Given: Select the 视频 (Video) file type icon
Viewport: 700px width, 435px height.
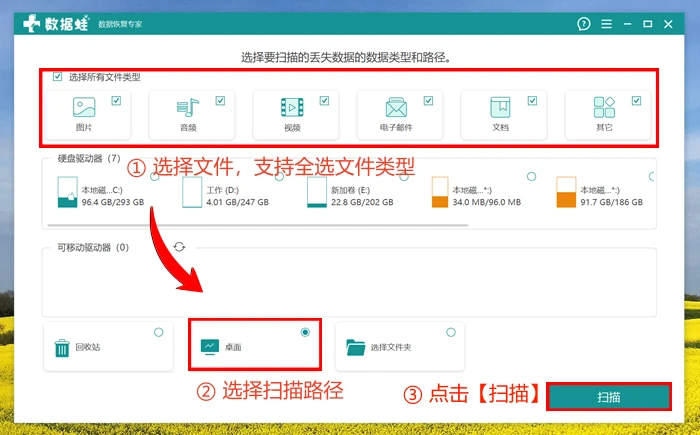Looking at the screenshot, I should (x=292, y=108).
